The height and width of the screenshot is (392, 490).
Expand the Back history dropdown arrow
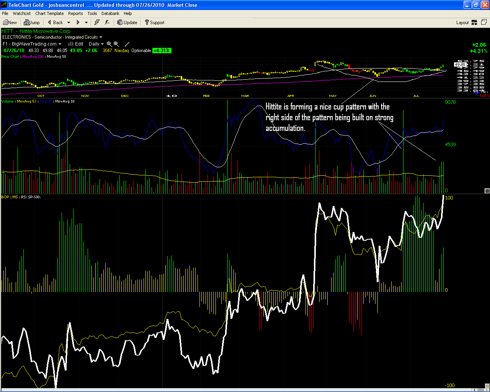click(69, 23)
